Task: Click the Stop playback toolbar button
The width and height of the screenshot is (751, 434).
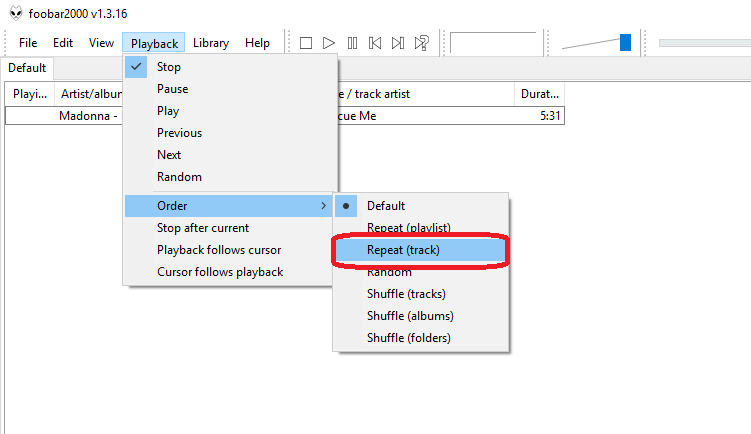Action: (x=306, y=43)
